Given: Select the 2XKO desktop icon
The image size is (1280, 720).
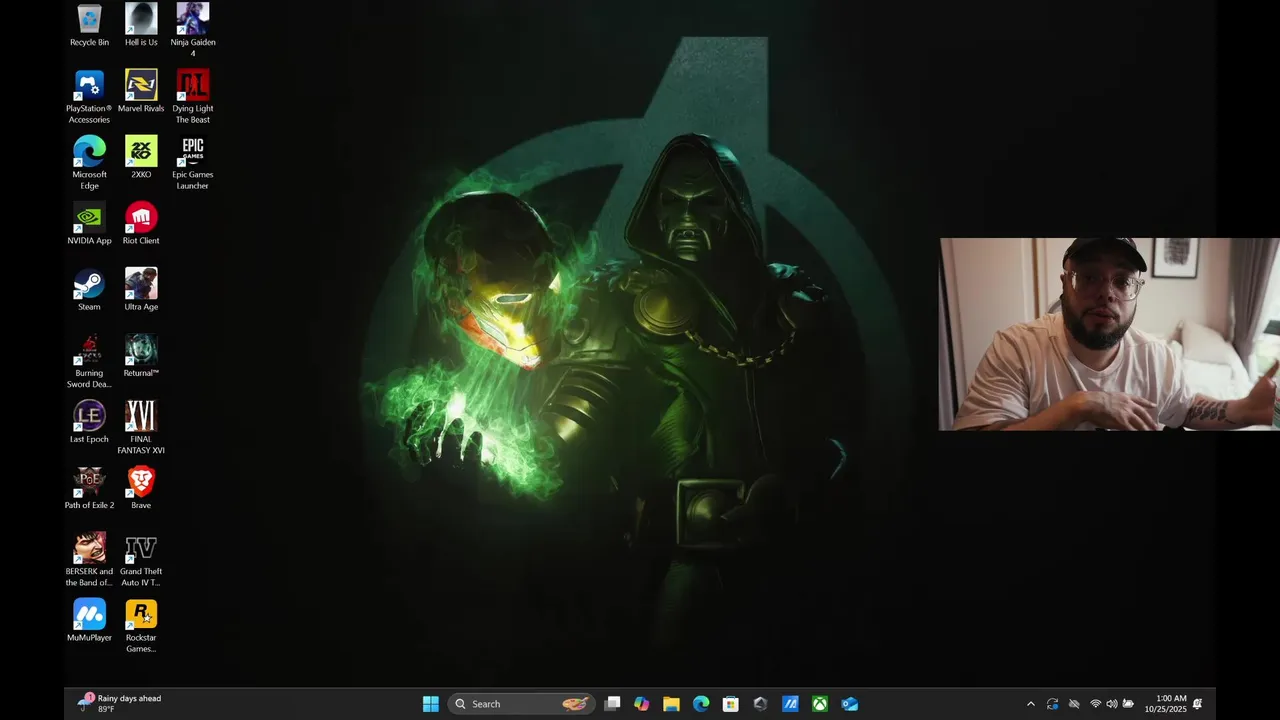Looking at the screenshot, I should (x=141, y=158).
